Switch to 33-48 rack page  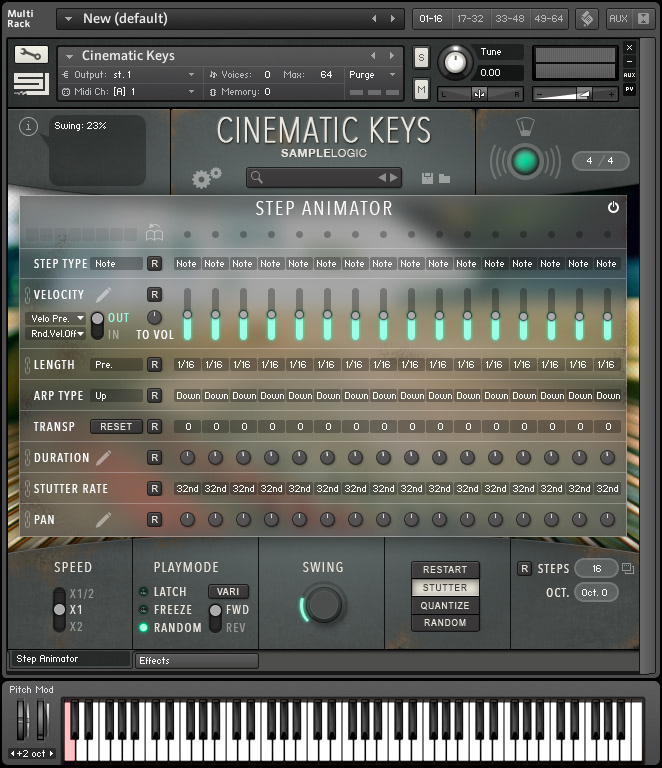pyautogui.click(x=510, y=19)
